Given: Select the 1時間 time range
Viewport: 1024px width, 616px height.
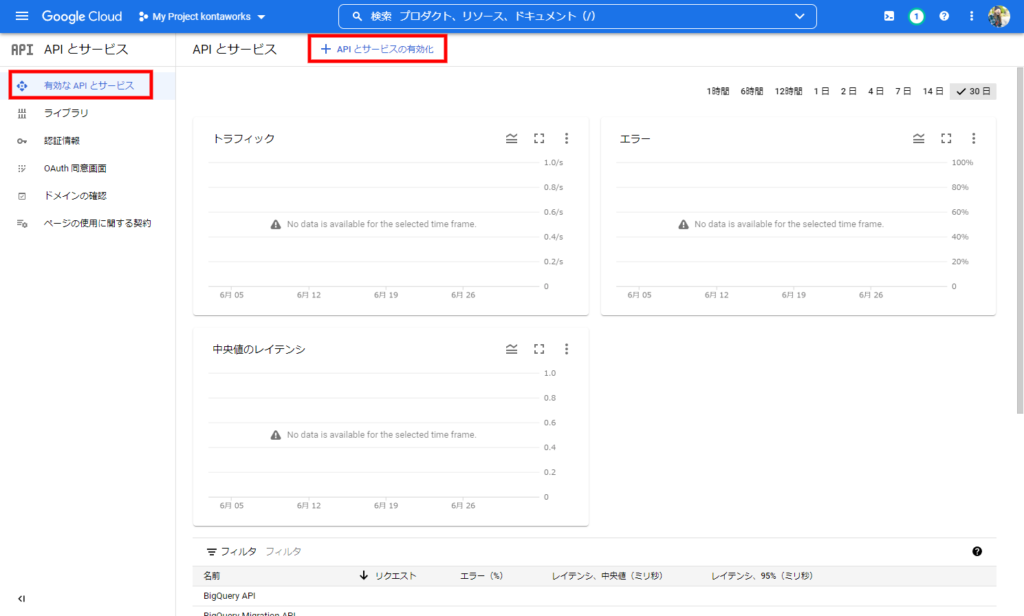Looking at the screenshot, I should [718, 91].
